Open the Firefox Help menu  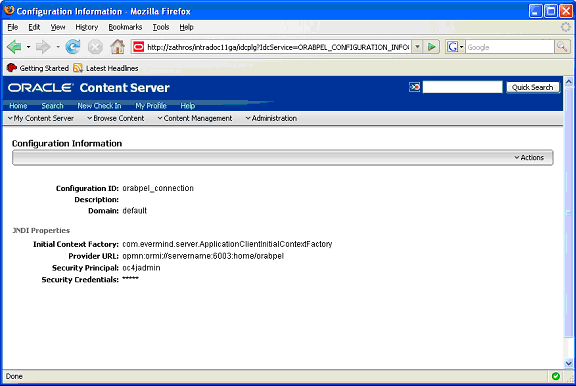[x=186, y=27]
